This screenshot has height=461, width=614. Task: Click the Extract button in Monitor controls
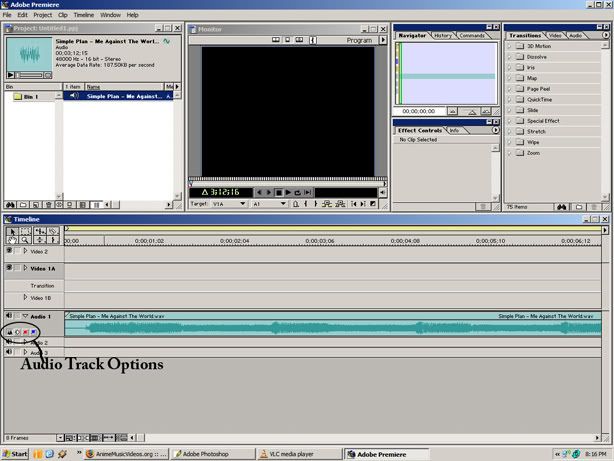point(340,204)
